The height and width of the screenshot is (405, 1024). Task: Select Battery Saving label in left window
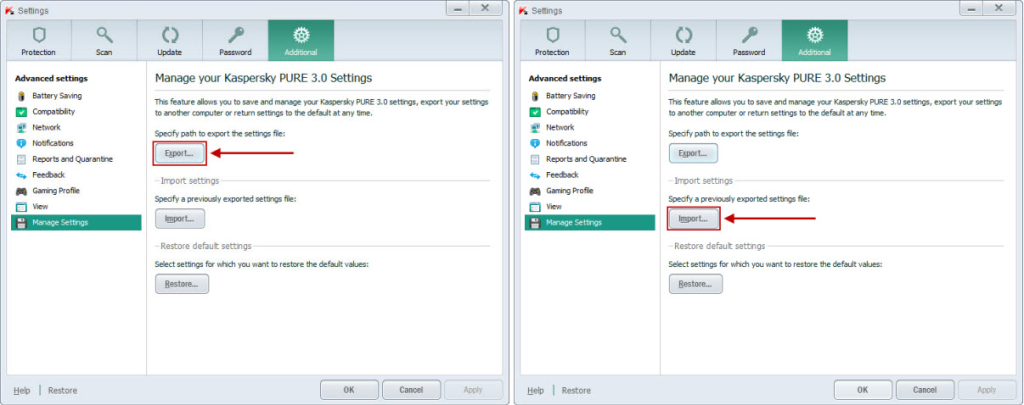pos(57,96)
